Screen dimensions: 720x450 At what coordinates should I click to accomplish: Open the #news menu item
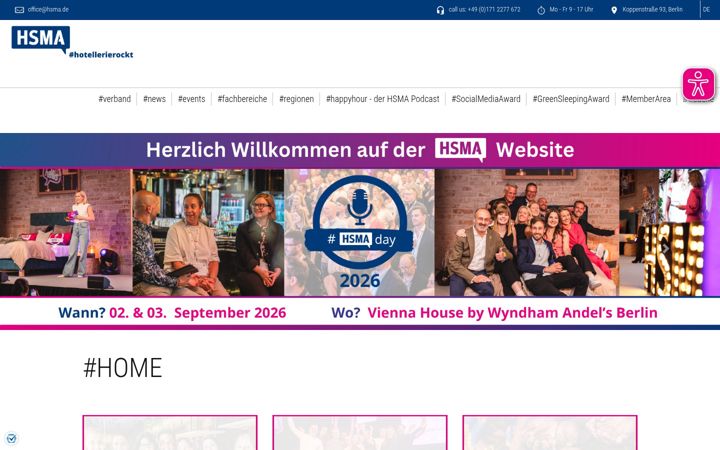(x=154, y=99)
